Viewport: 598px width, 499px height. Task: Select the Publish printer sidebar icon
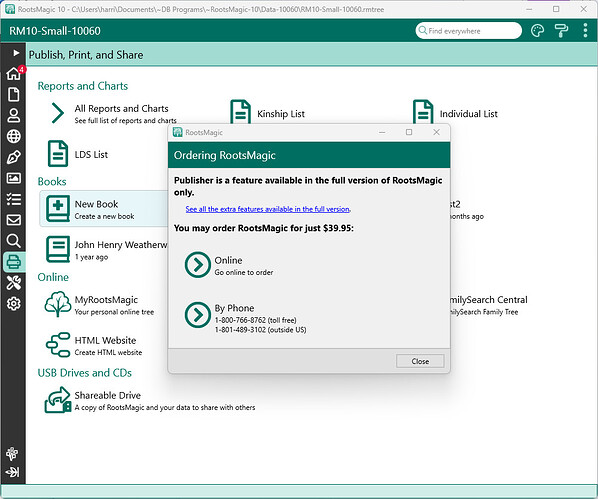[14, 262]
